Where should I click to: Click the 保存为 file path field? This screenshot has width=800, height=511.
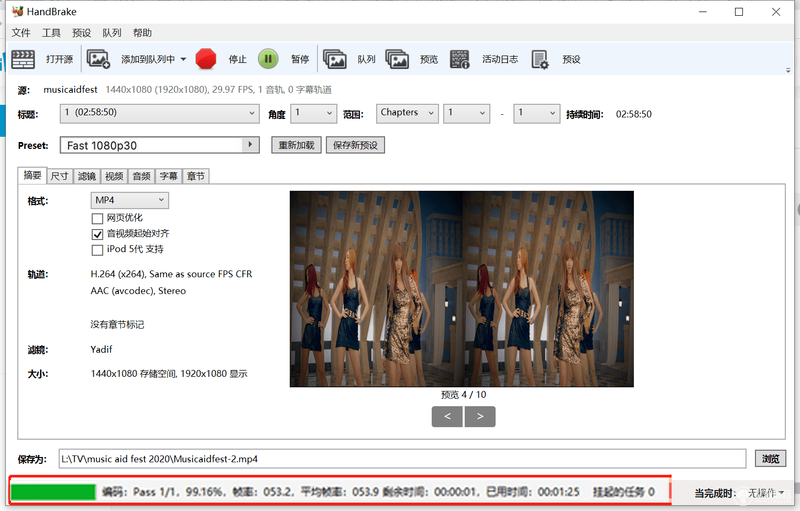click(x=403, y=459)
